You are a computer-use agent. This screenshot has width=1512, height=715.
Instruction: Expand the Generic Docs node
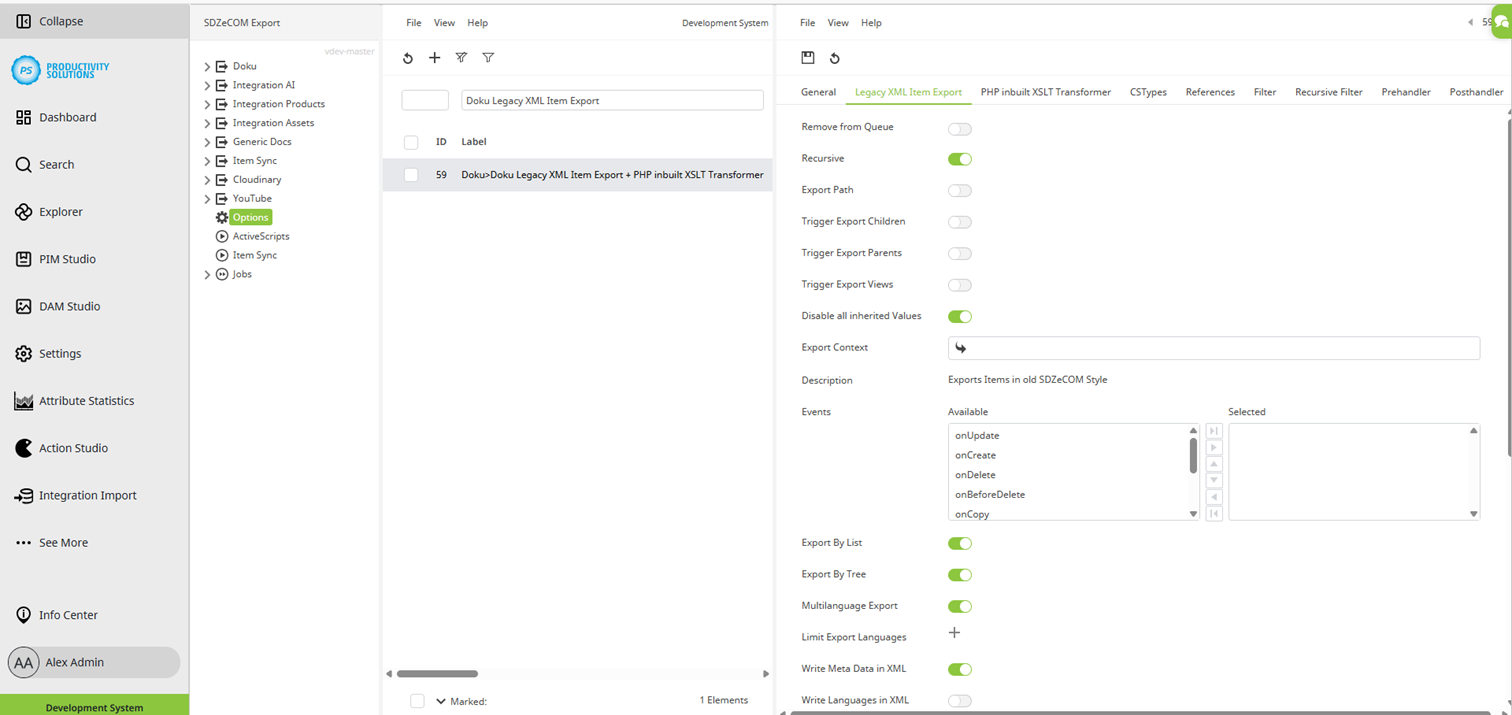pos(208,142)
